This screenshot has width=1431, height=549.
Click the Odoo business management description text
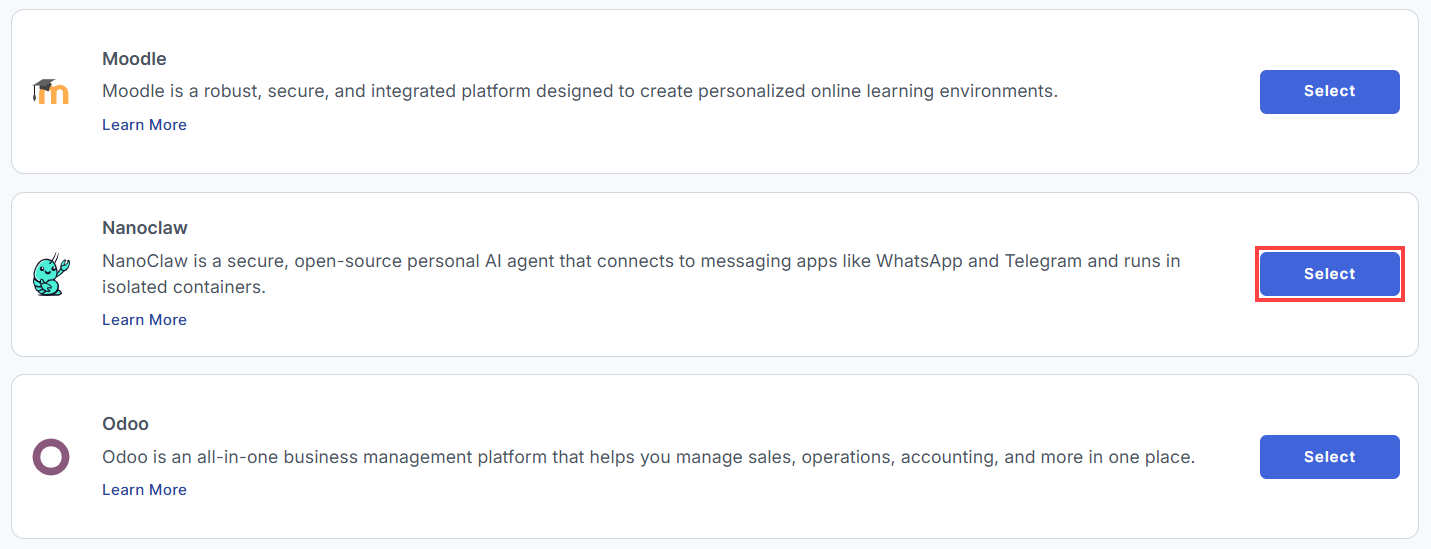click(x=649, y=457)
